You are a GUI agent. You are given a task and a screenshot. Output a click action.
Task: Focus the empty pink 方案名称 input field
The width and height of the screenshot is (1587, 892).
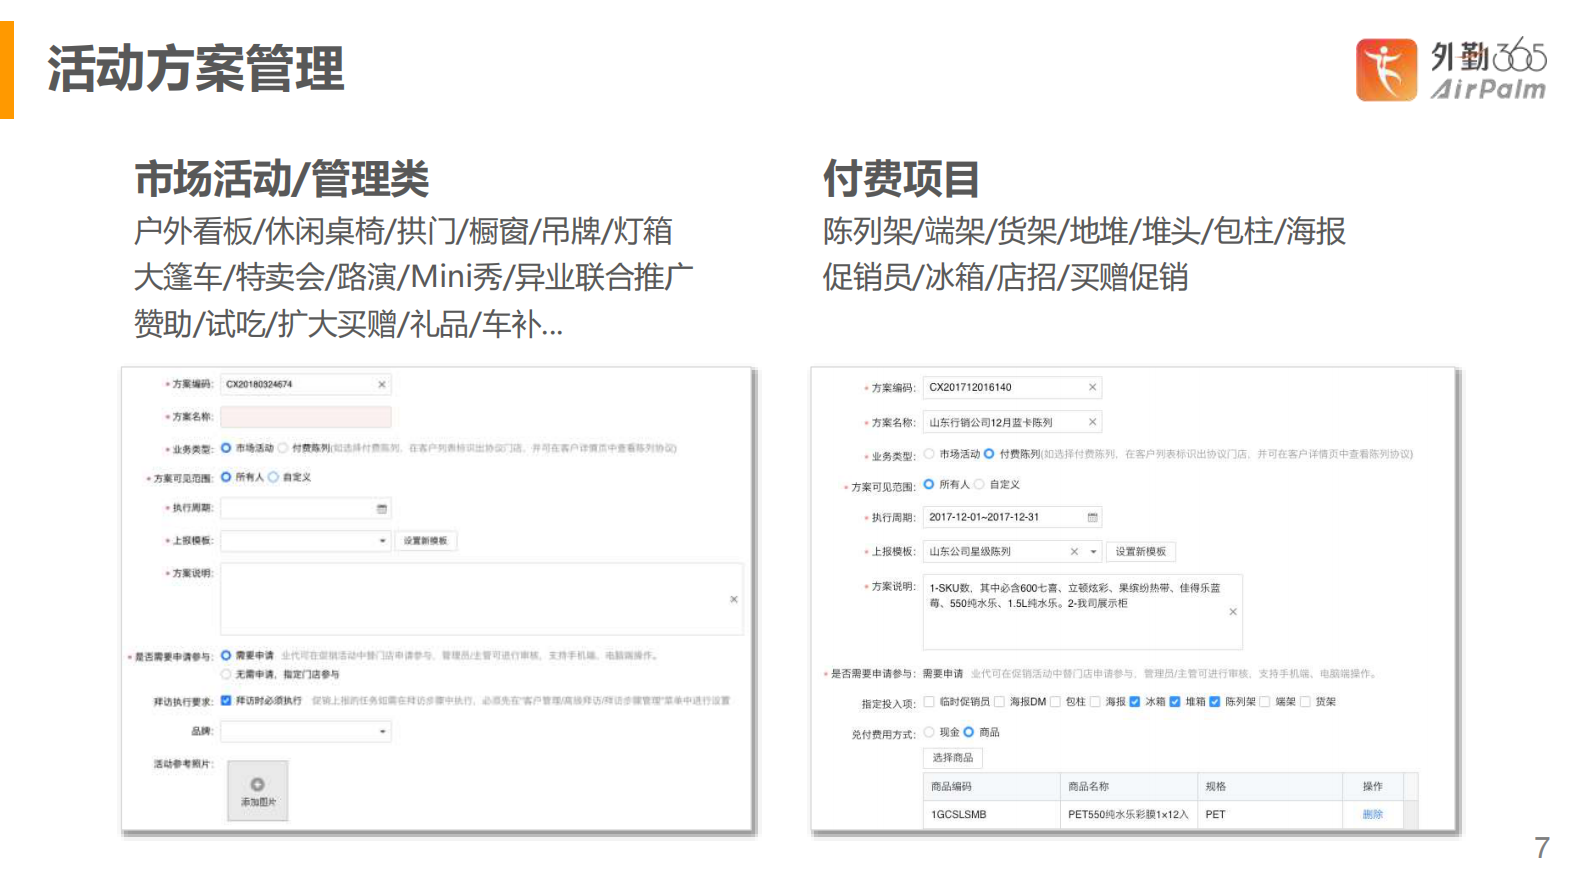pos(306,417)
